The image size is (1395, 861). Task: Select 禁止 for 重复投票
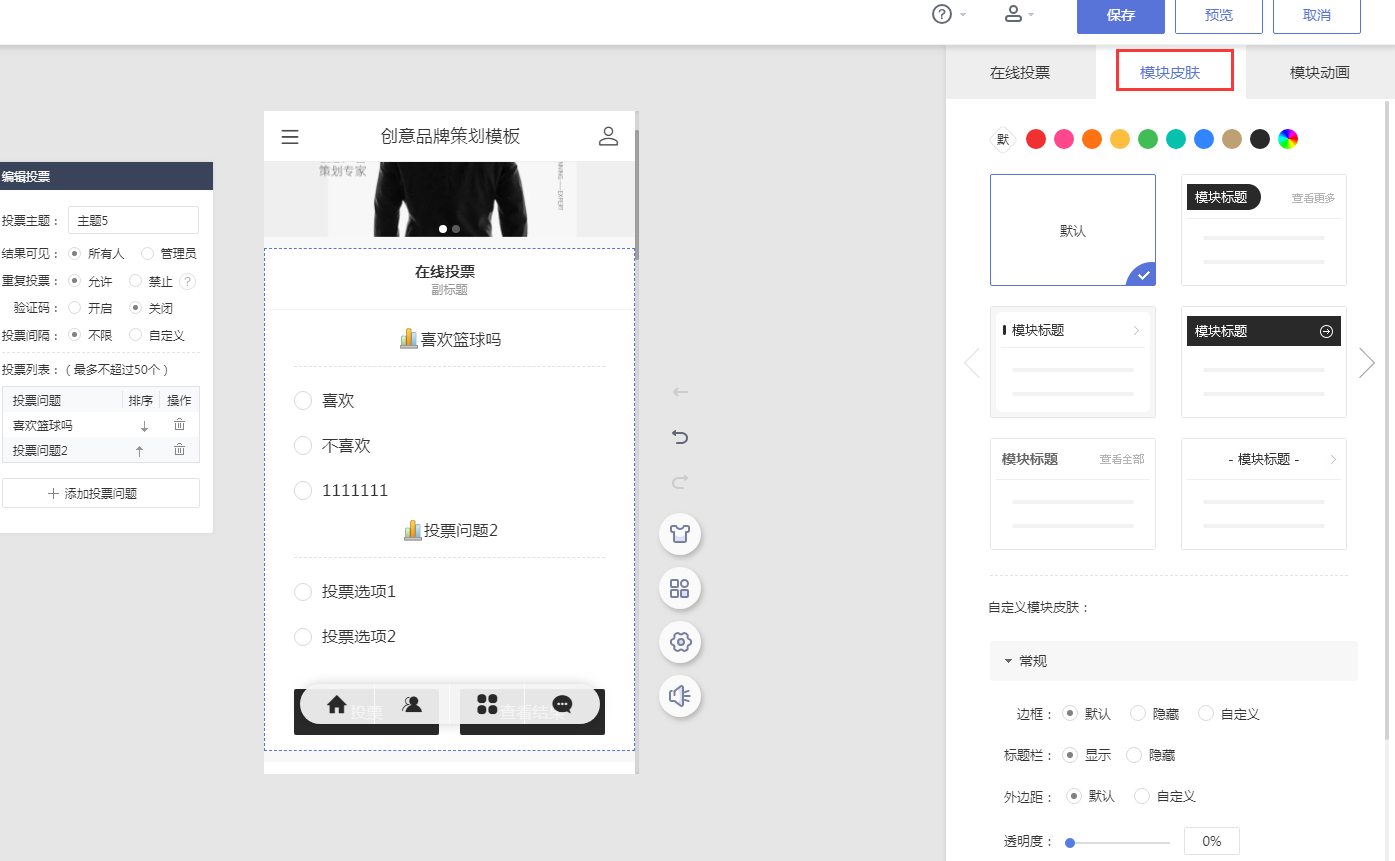(134, 281)
